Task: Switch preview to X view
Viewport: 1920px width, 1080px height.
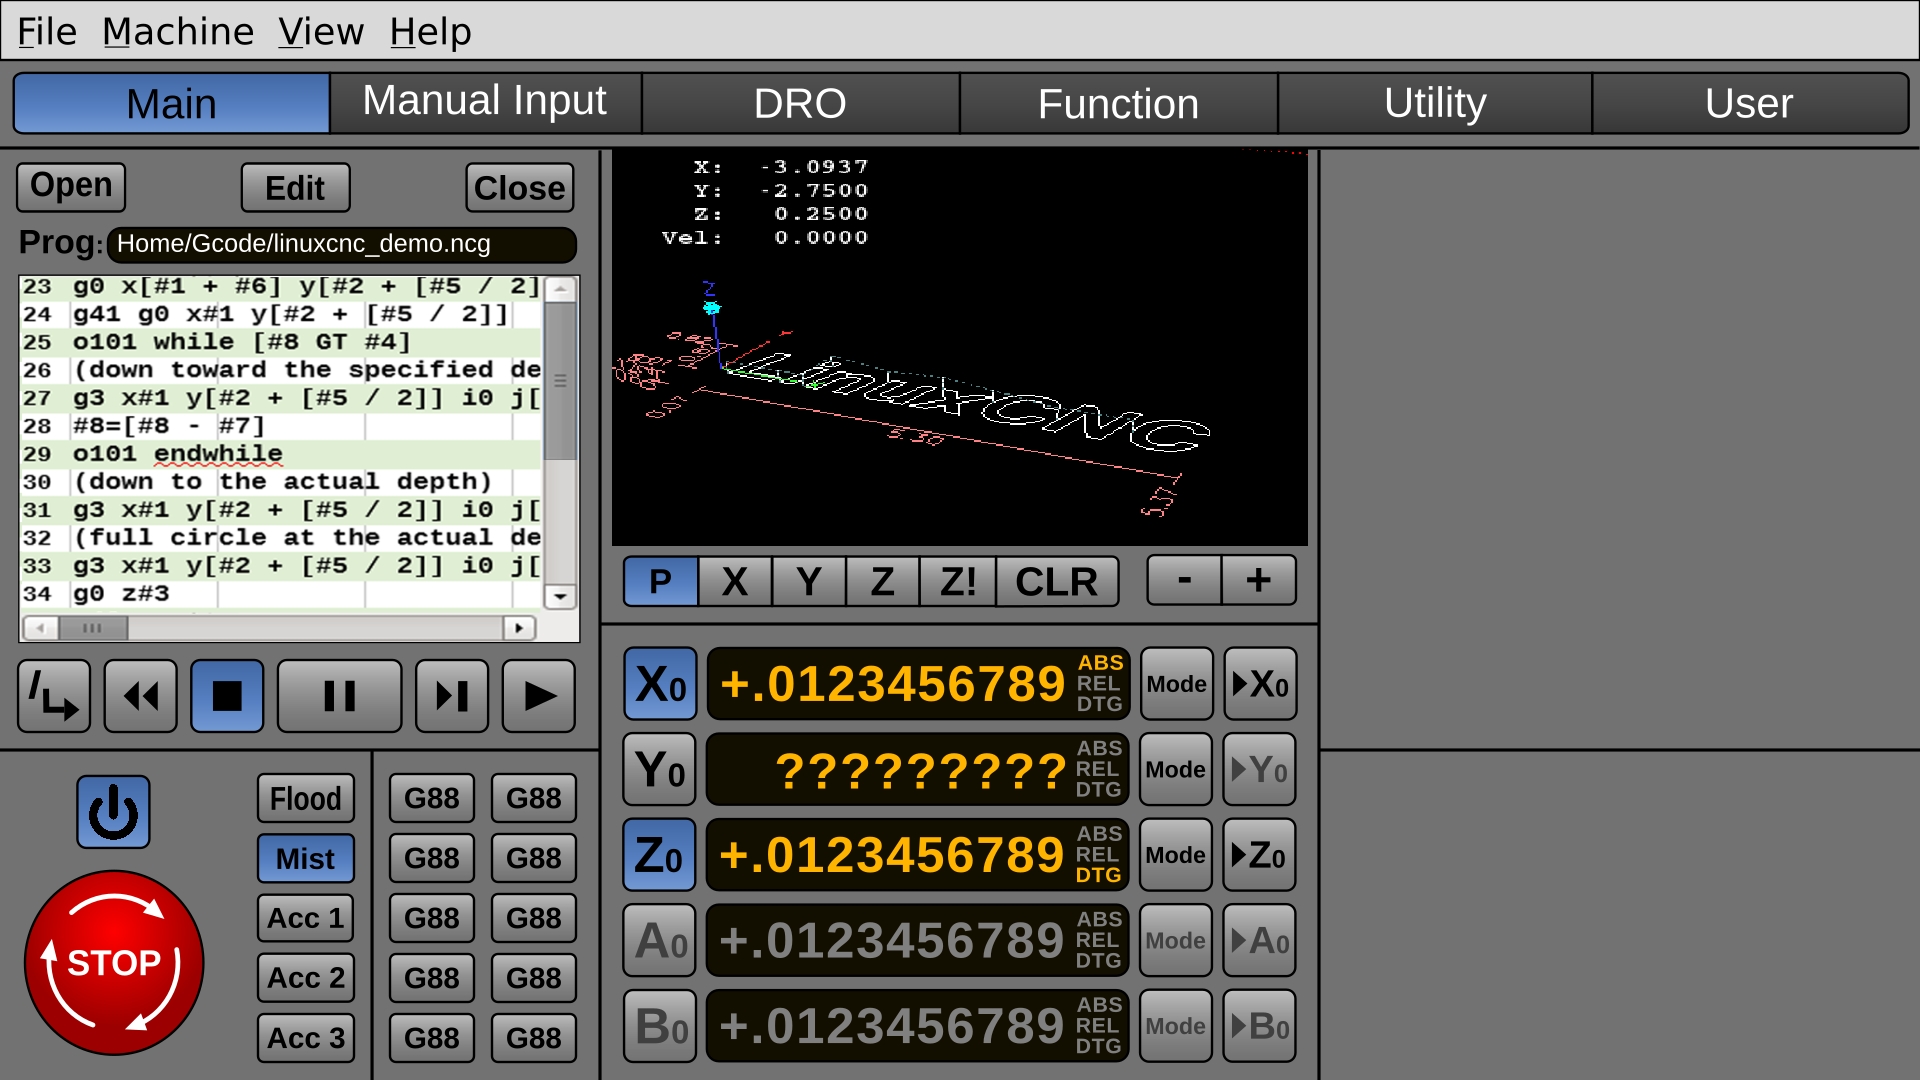Action: (x=735, y=582)
